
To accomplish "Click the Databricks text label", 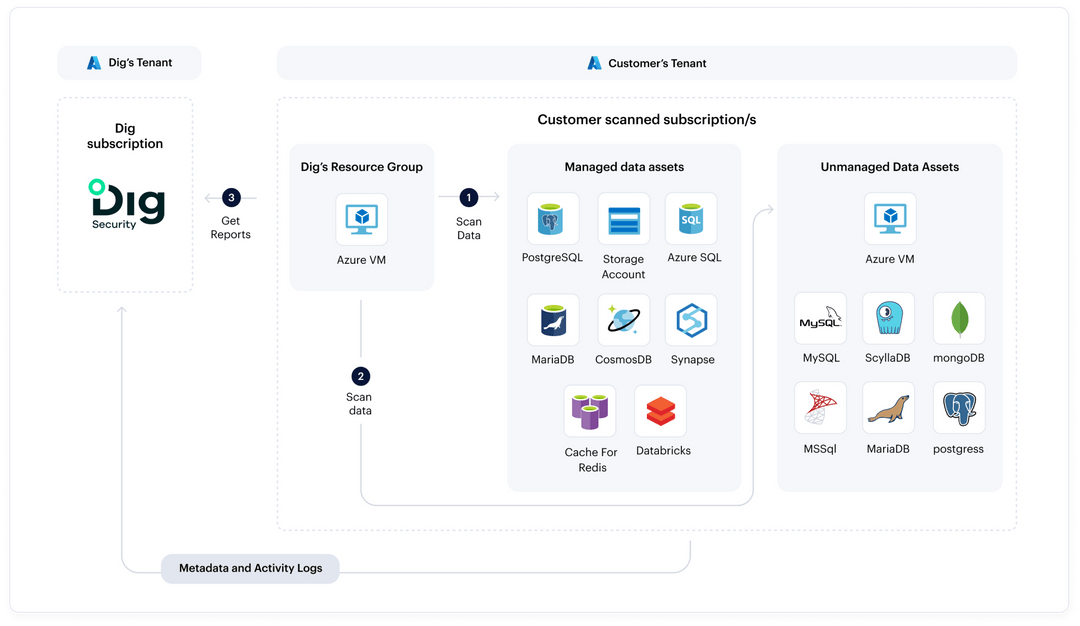I will 663,450.
